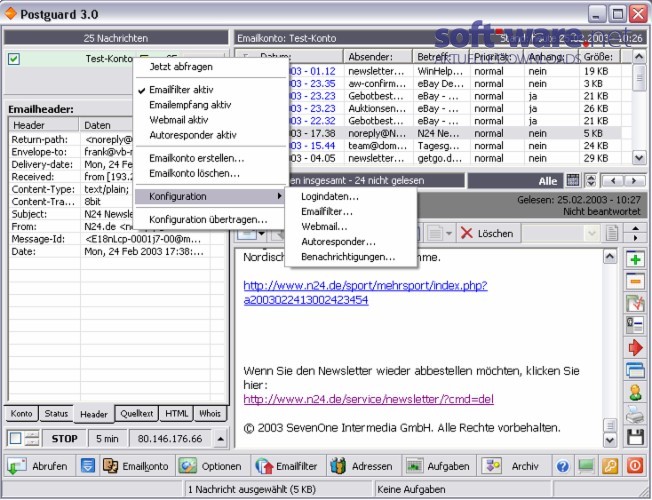652x500 pixels.
Task: Click the blue overlapping windows icon
Action: [x=635, y=370]
